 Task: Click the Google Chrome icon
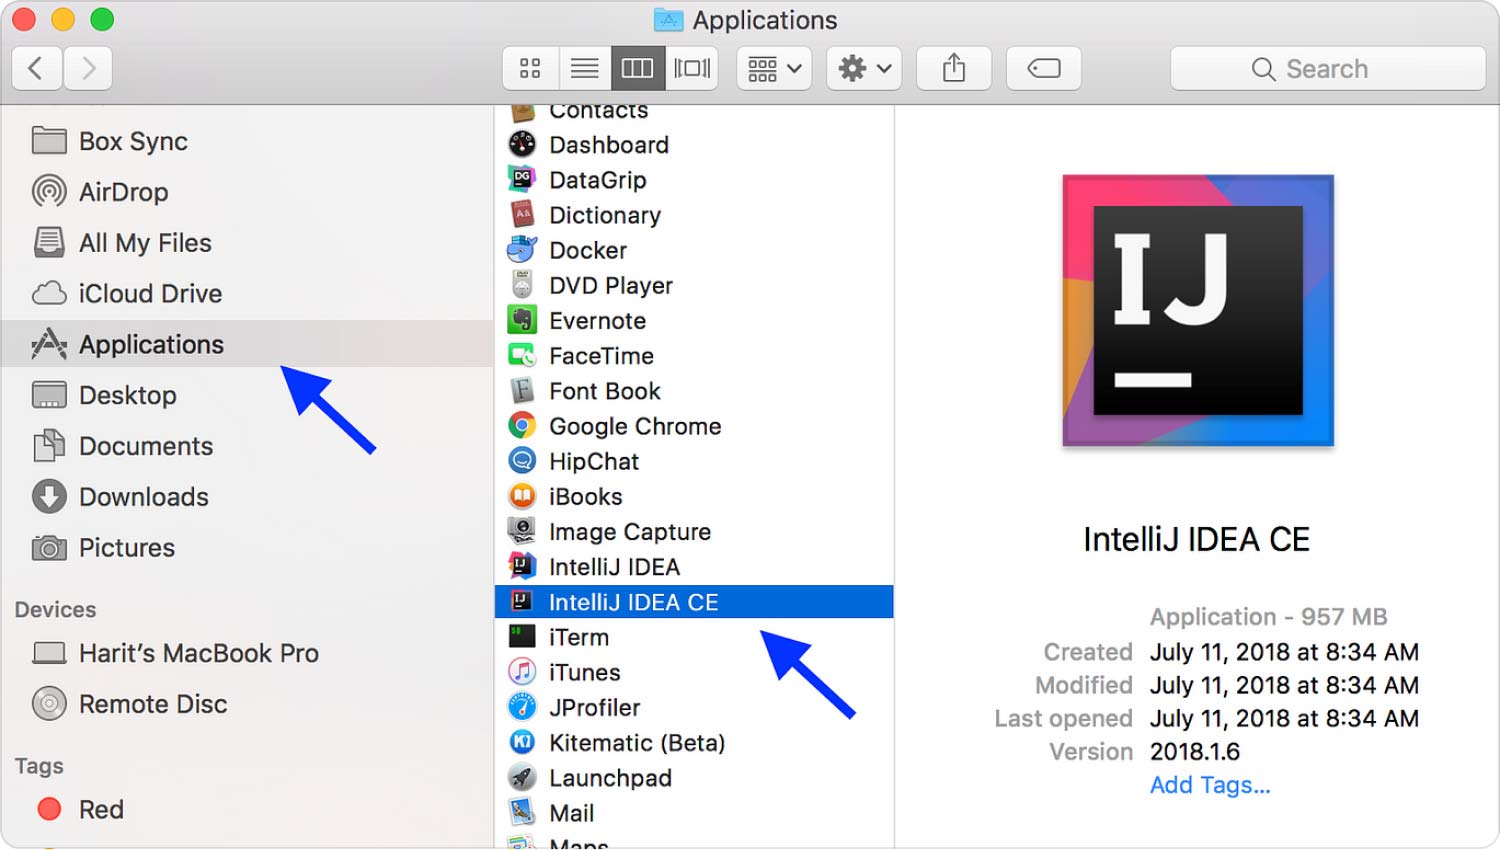coord(522,425)
